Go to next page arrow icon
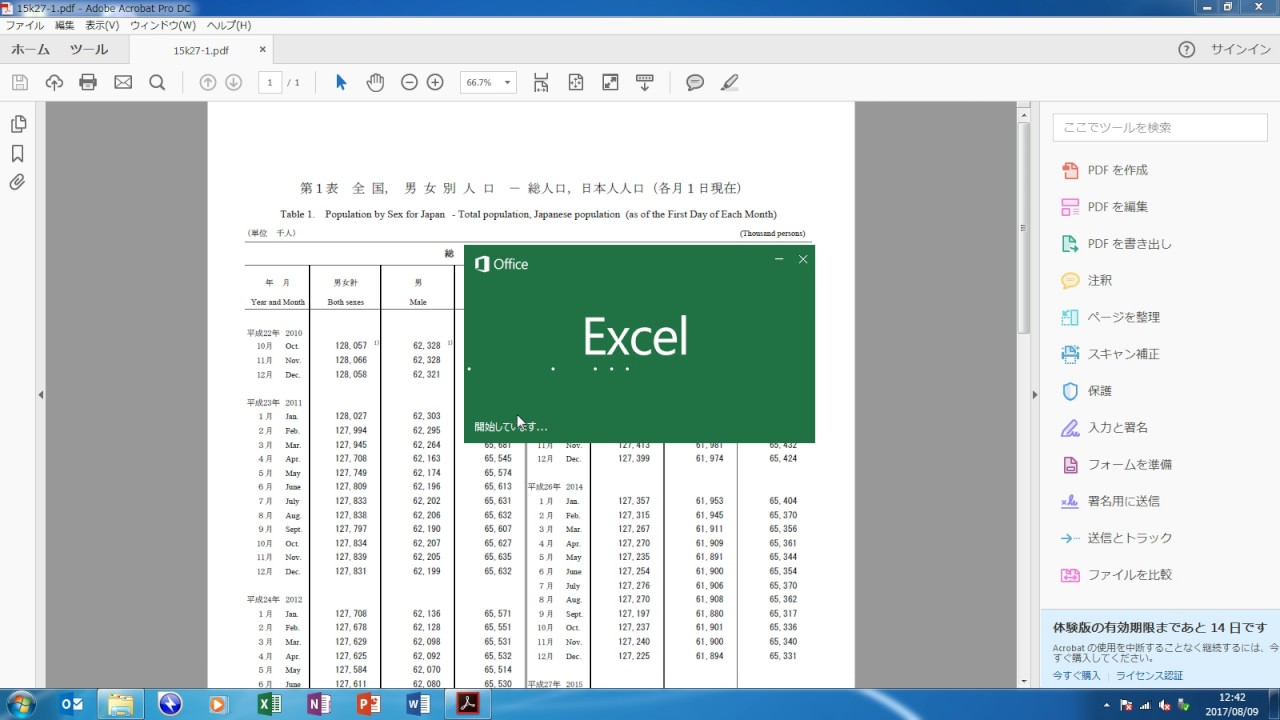Screen dimensions: 1280x720 (x=234, y=82)
